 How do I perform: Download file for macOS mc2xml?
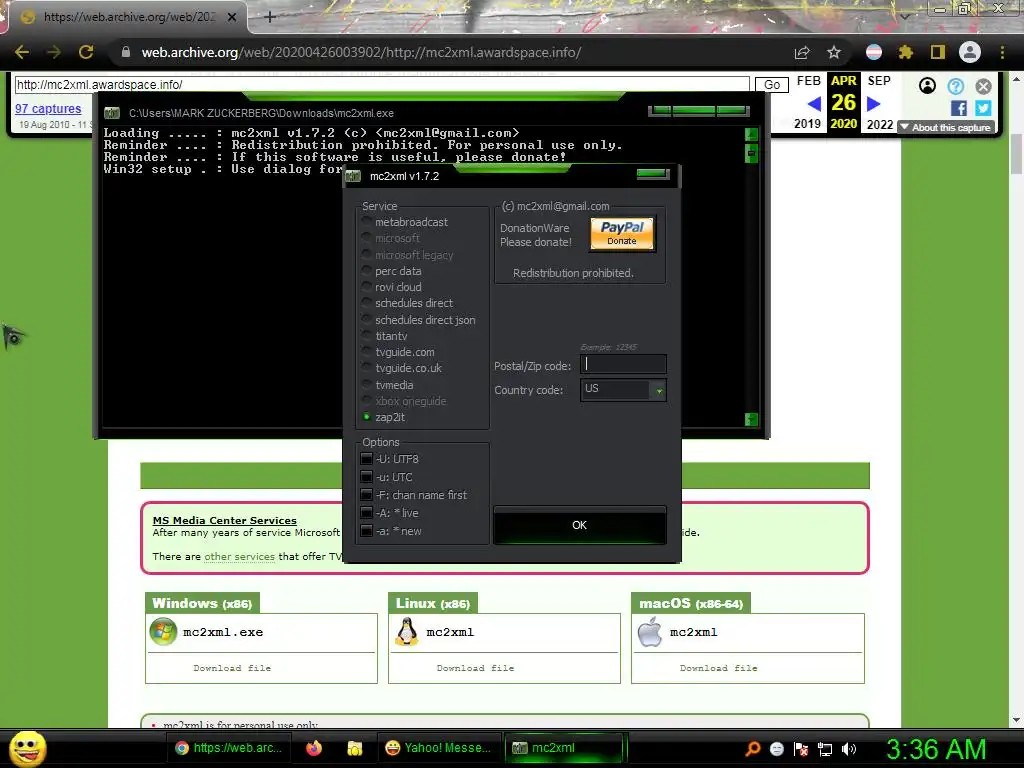tap(718, 668)
